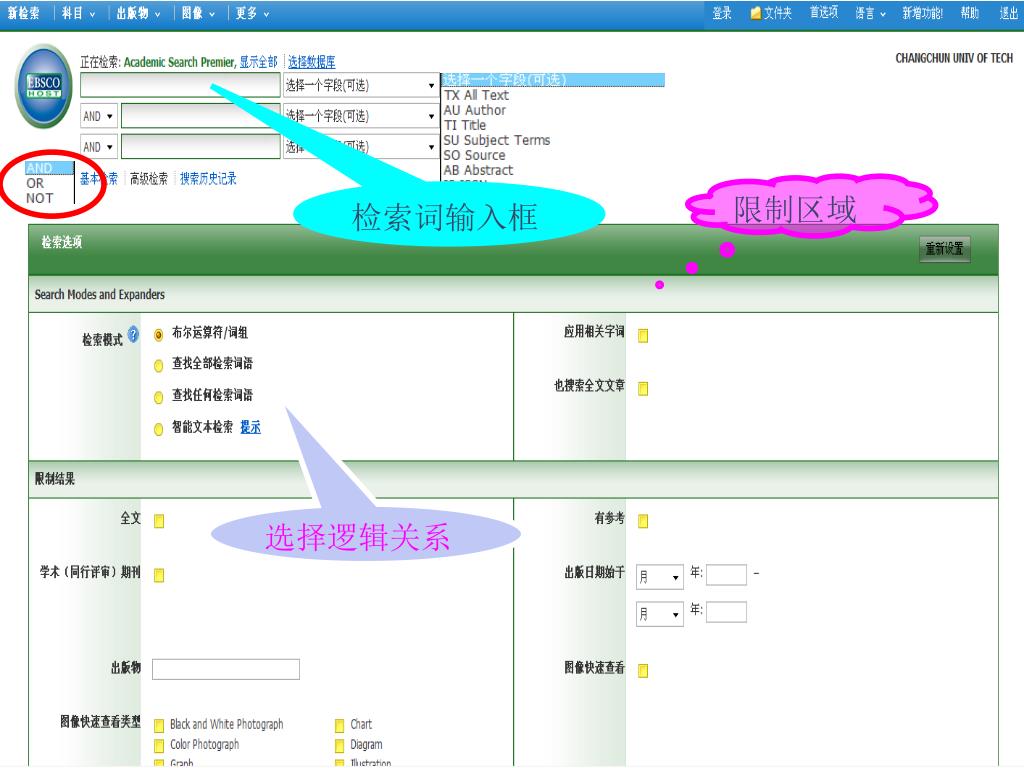1024x768 pixels.
Task: Click 显示全部 link
Action: coord(258,62)
